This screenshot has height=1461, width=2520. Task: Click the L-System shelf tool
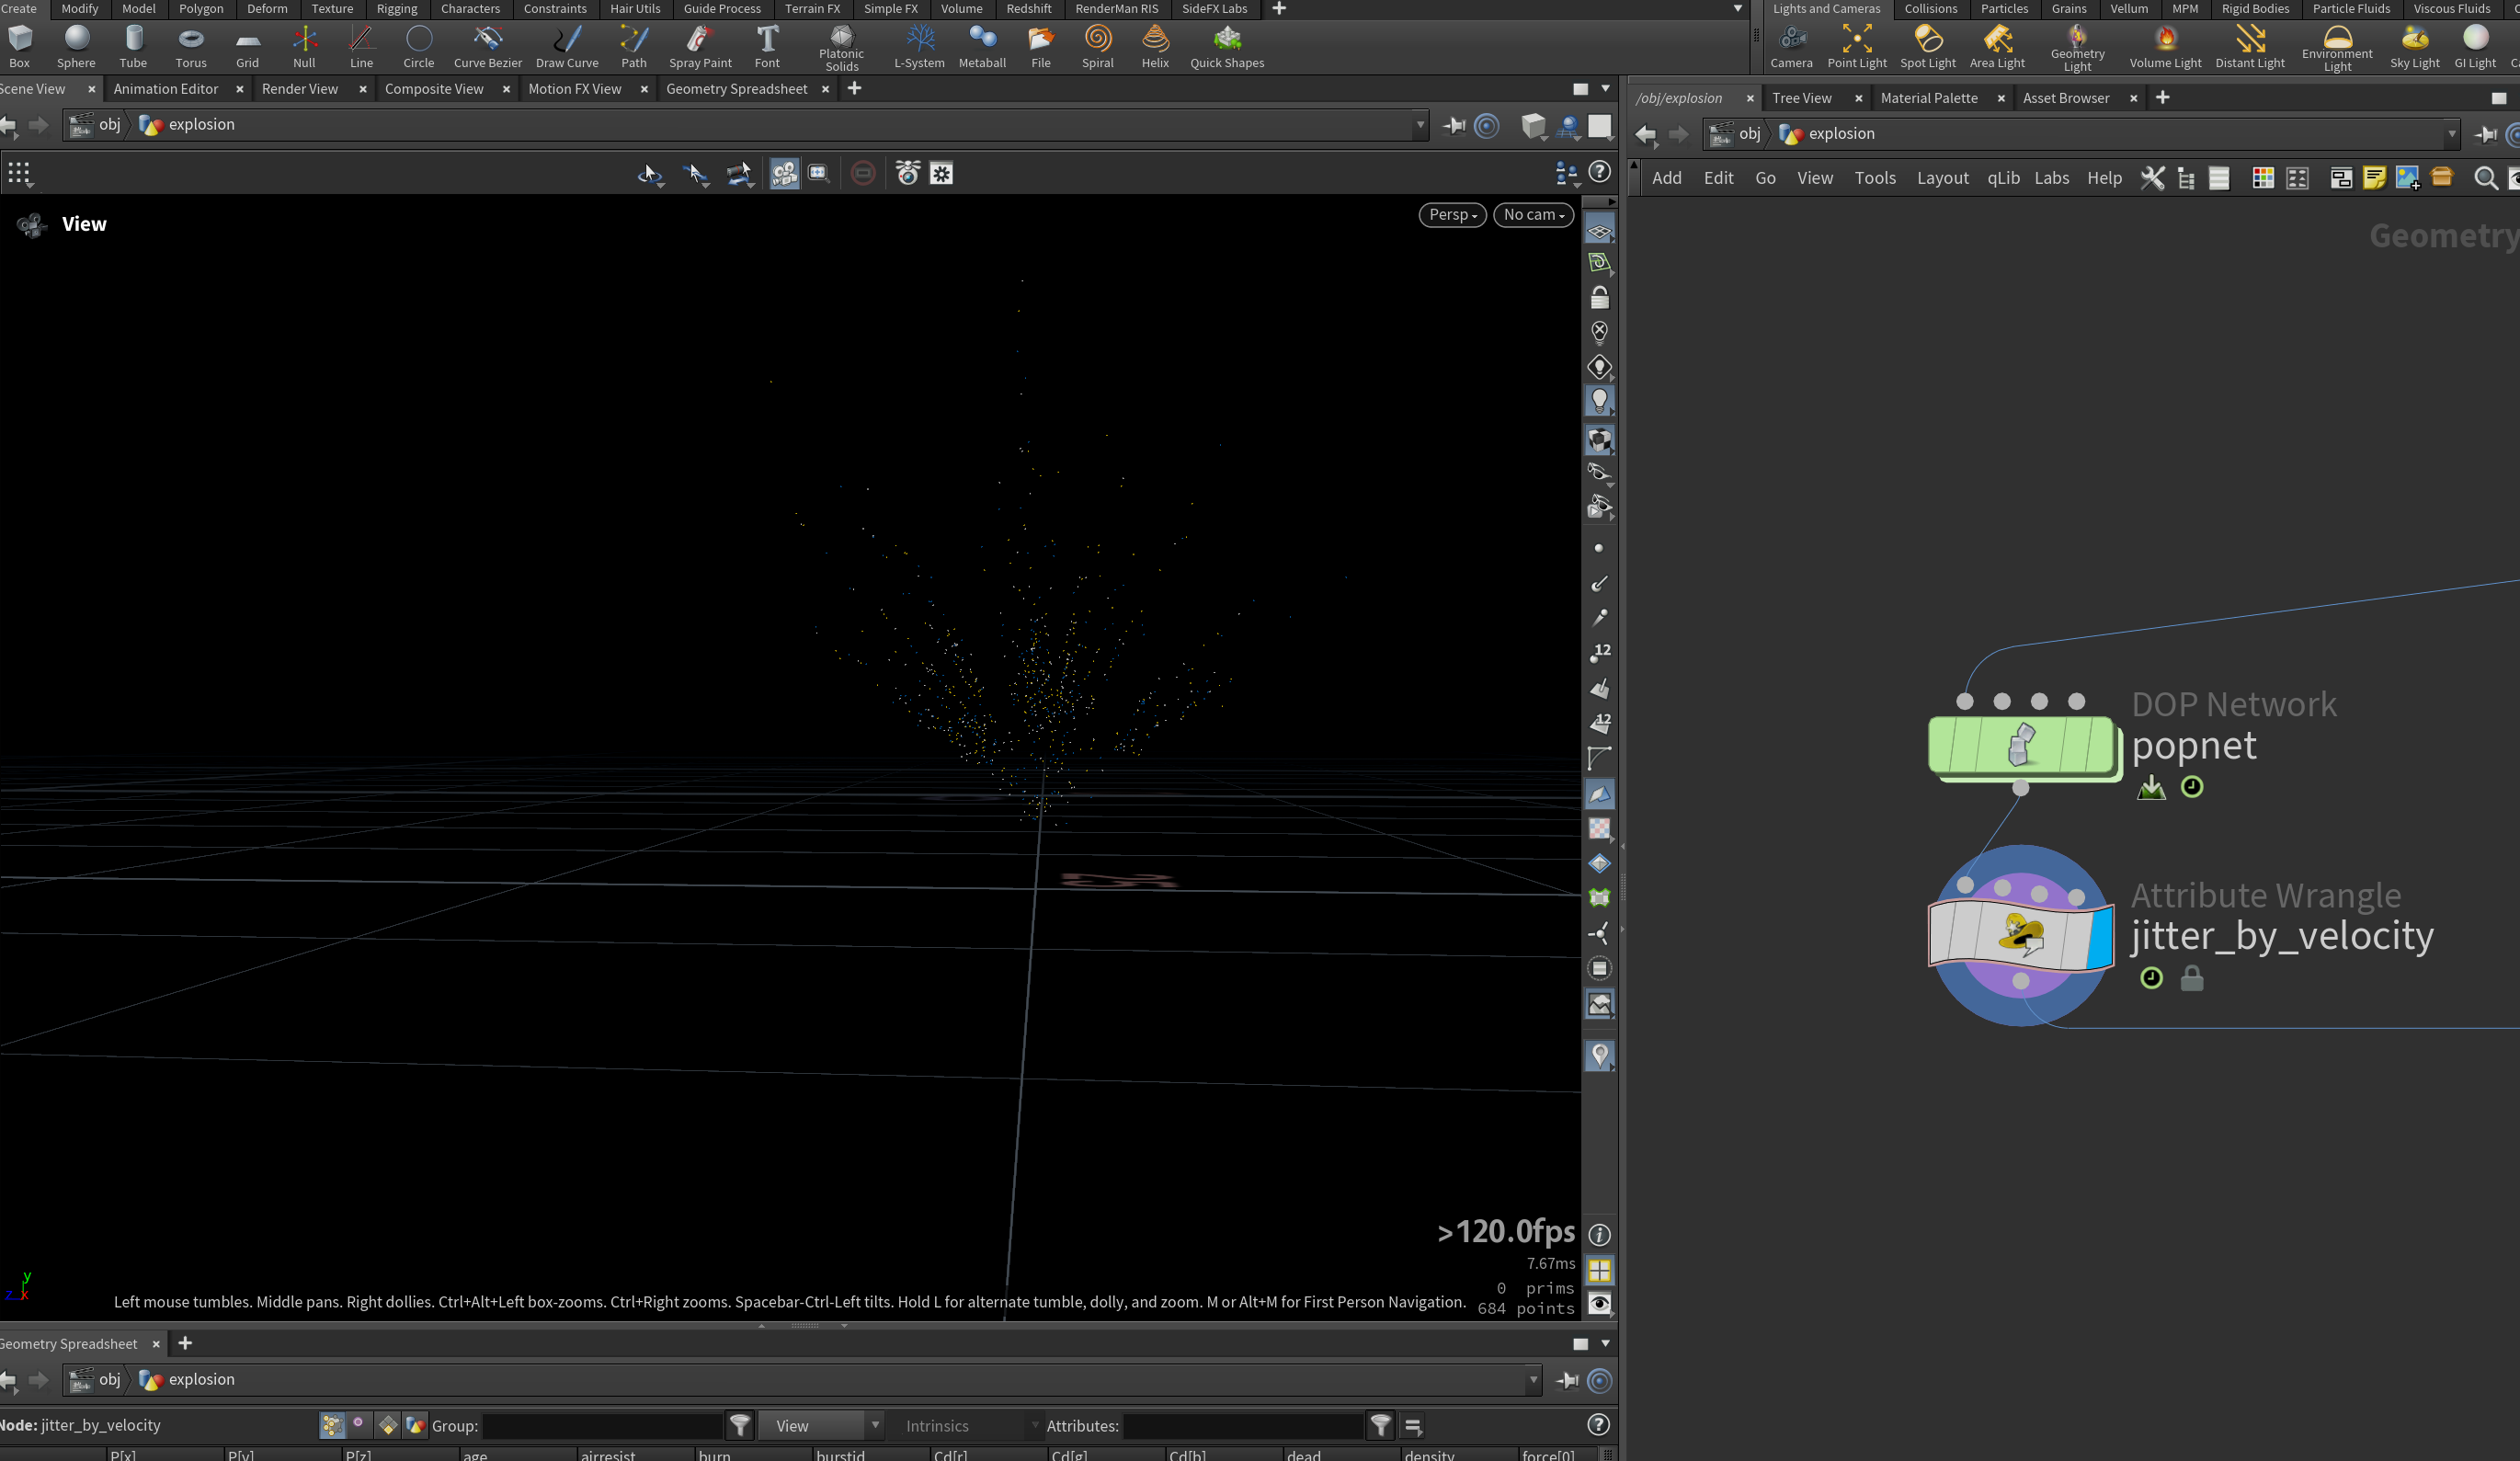(919, 46)
